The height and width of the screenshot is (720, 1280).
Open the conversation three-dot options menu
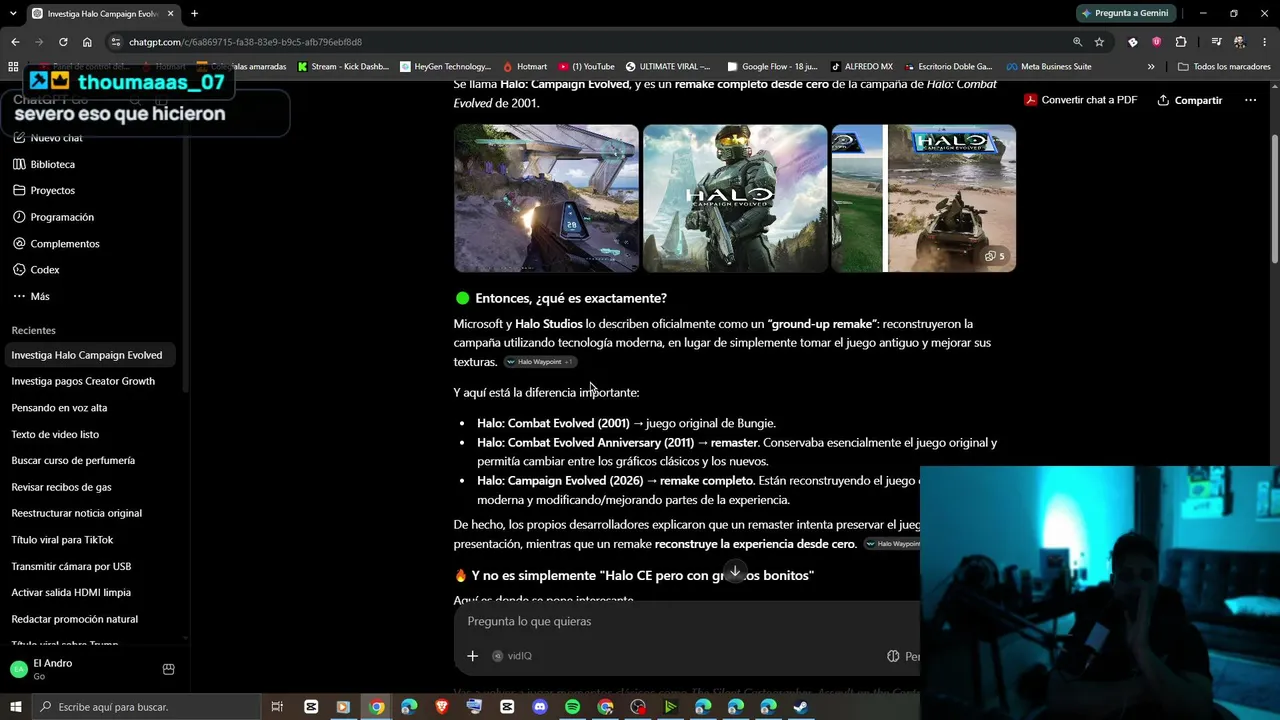tap(1250, 100)
